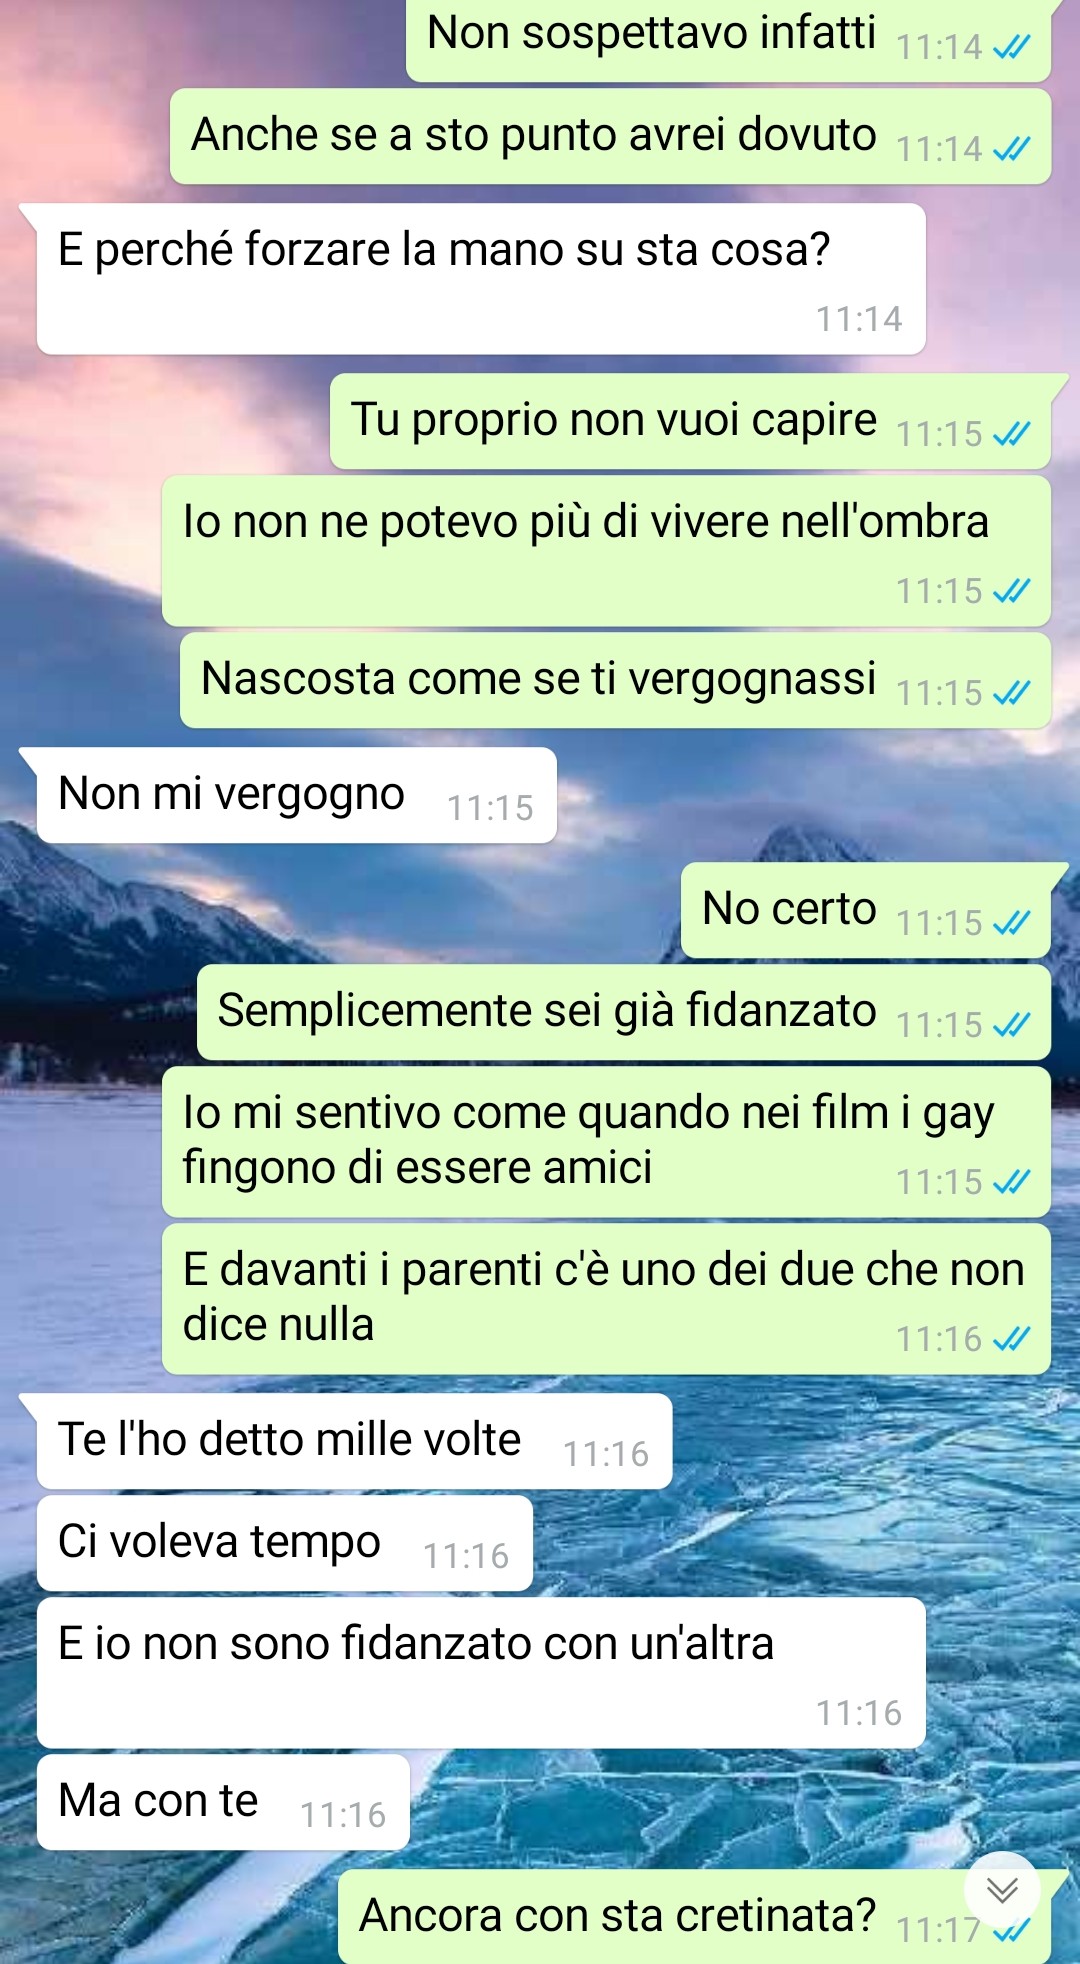The height and width of the screenshot is (1964, 1080).
Task: Select the 'E perché forzare la mano' message
Action: (481, 279)
